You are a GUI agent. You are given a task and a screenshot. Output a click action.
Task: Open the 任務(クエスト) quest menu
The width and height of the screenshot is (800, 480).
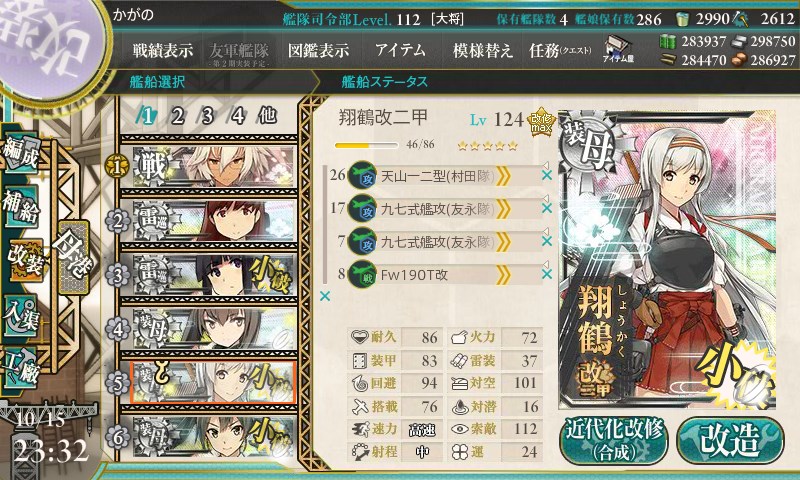pyautogui.click(x=560, y=50)
